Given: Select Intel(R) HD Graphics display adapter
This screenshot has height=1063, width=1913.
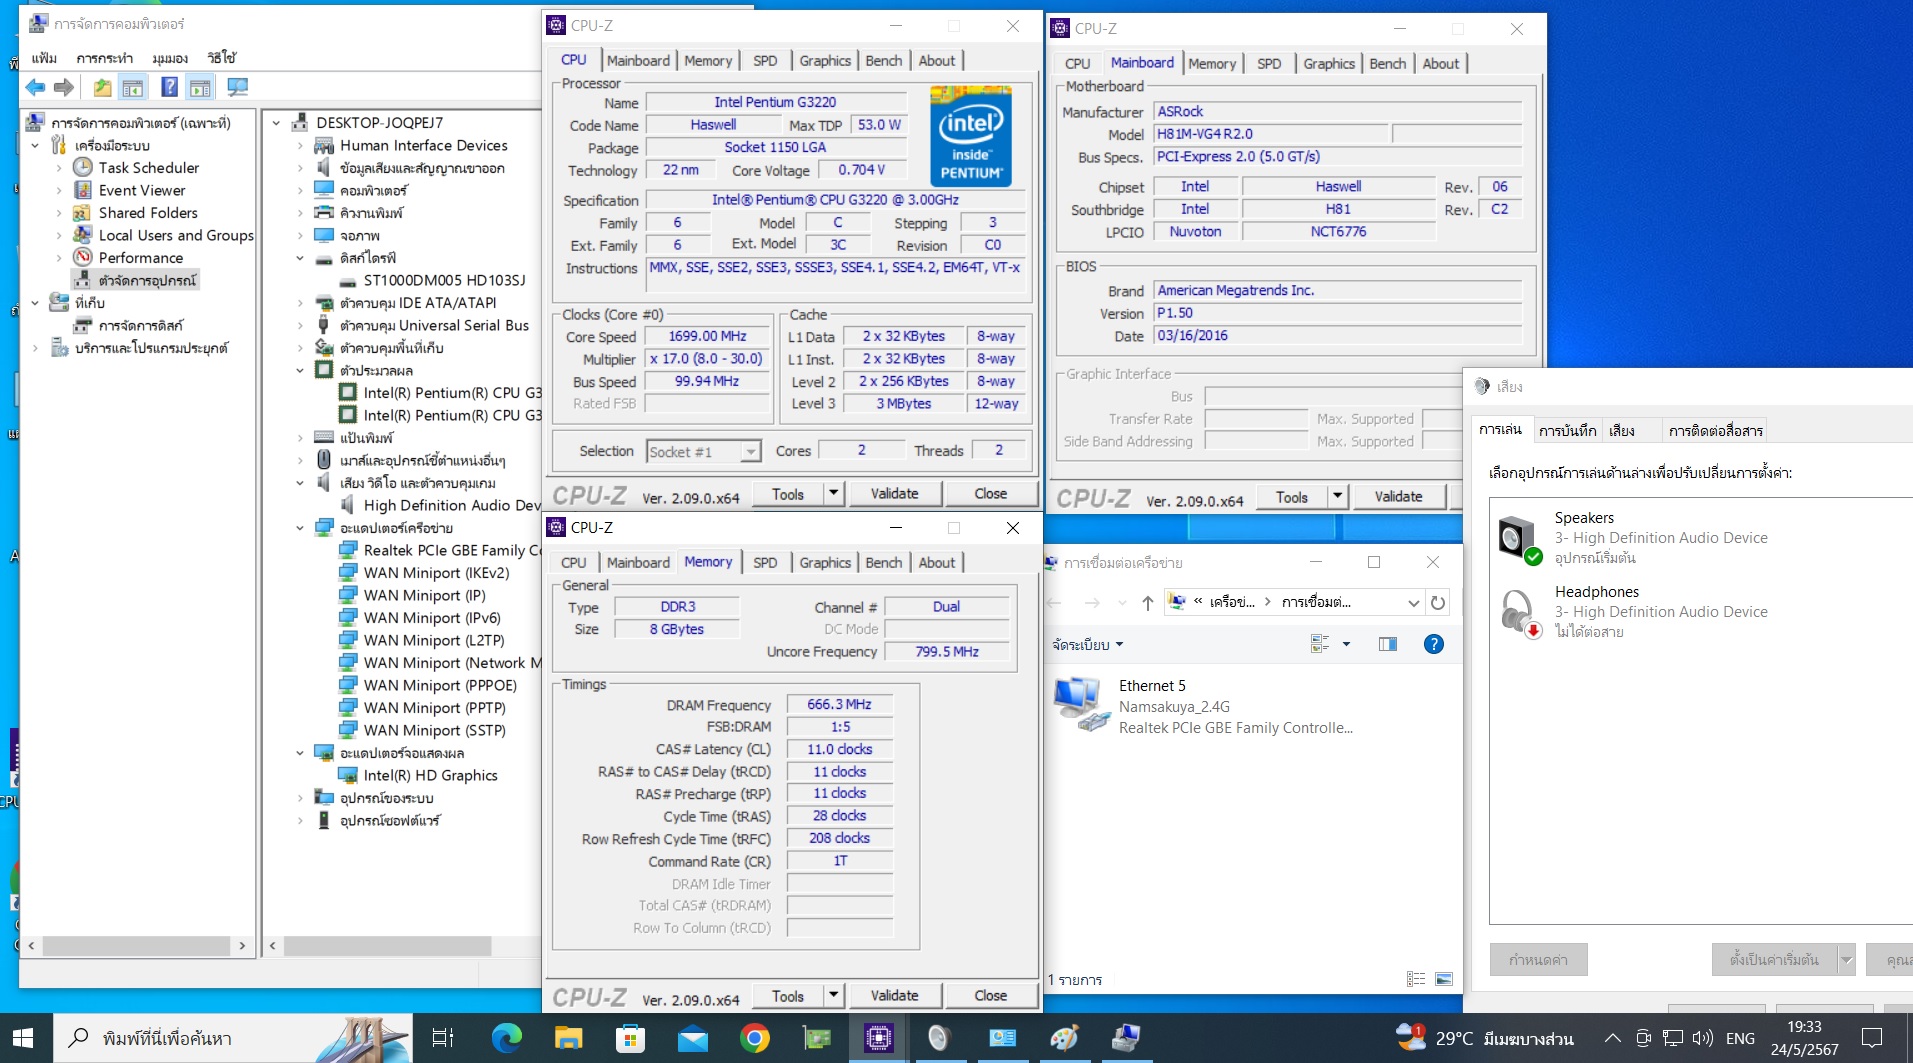Looking at the screenshot, I should click(430, 776).
